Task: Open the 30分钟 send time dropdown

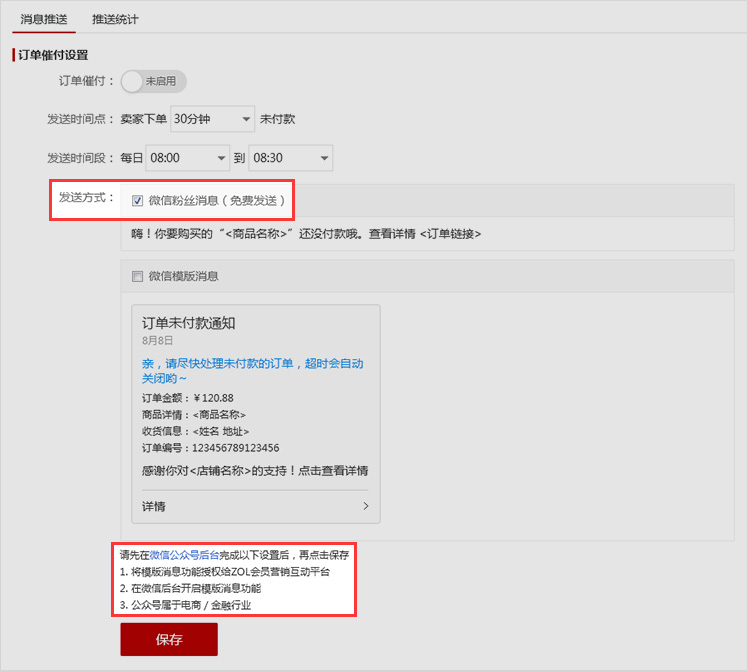Action: (212, 119)
